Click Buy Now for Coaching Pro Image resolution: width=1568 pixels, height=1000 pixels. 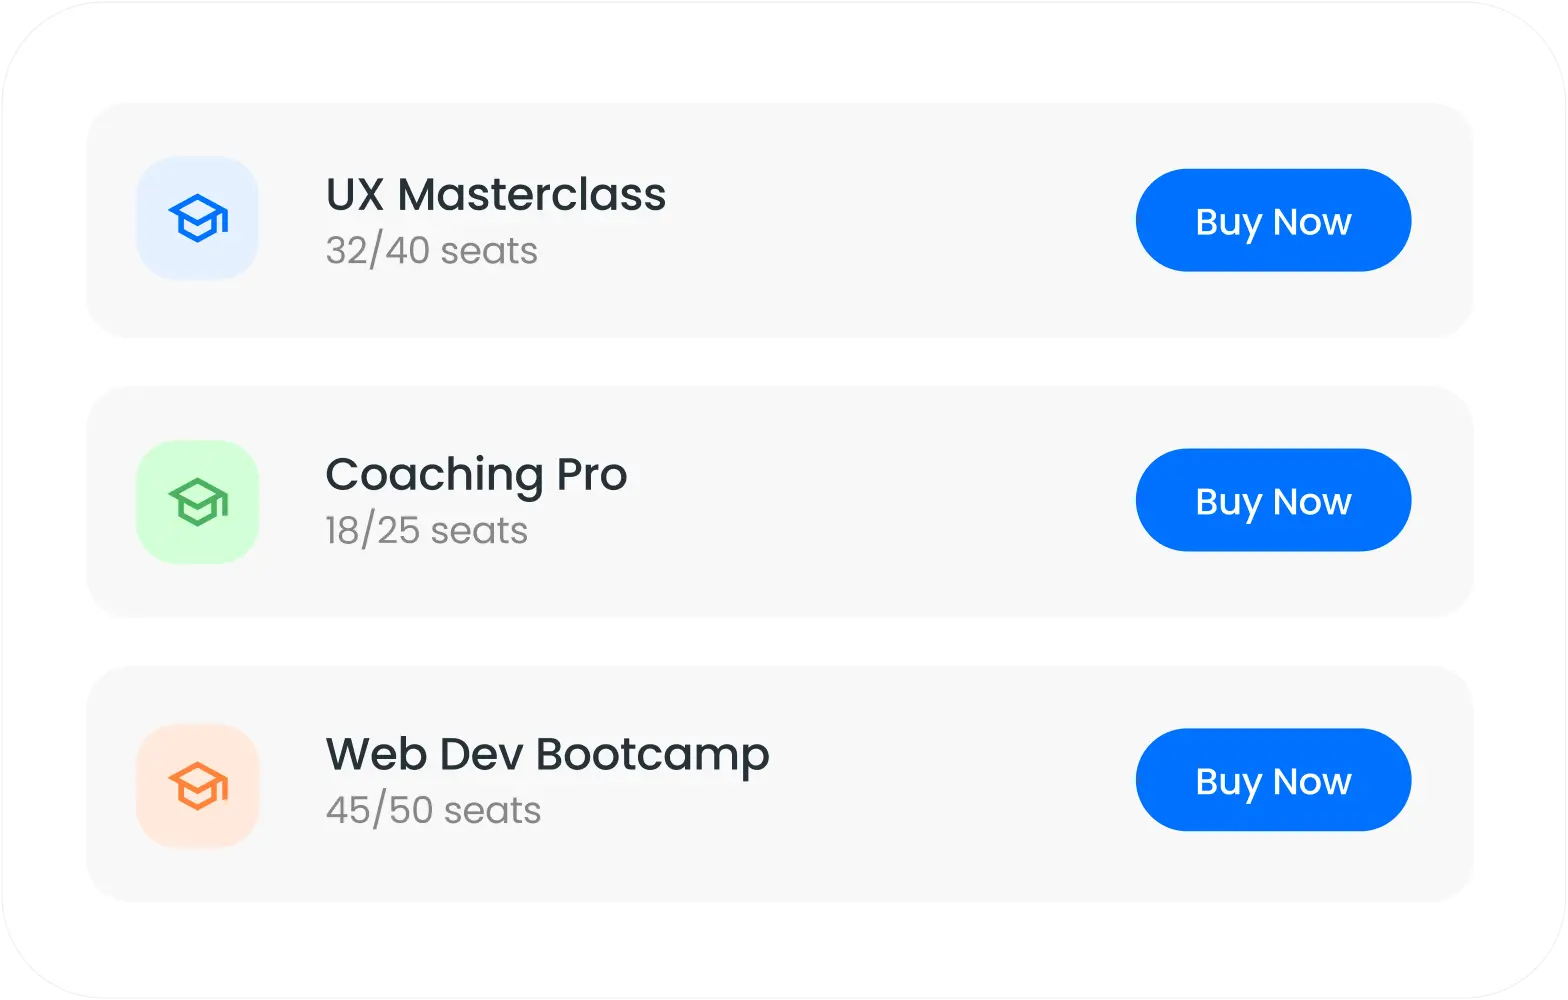(1273, 500)
